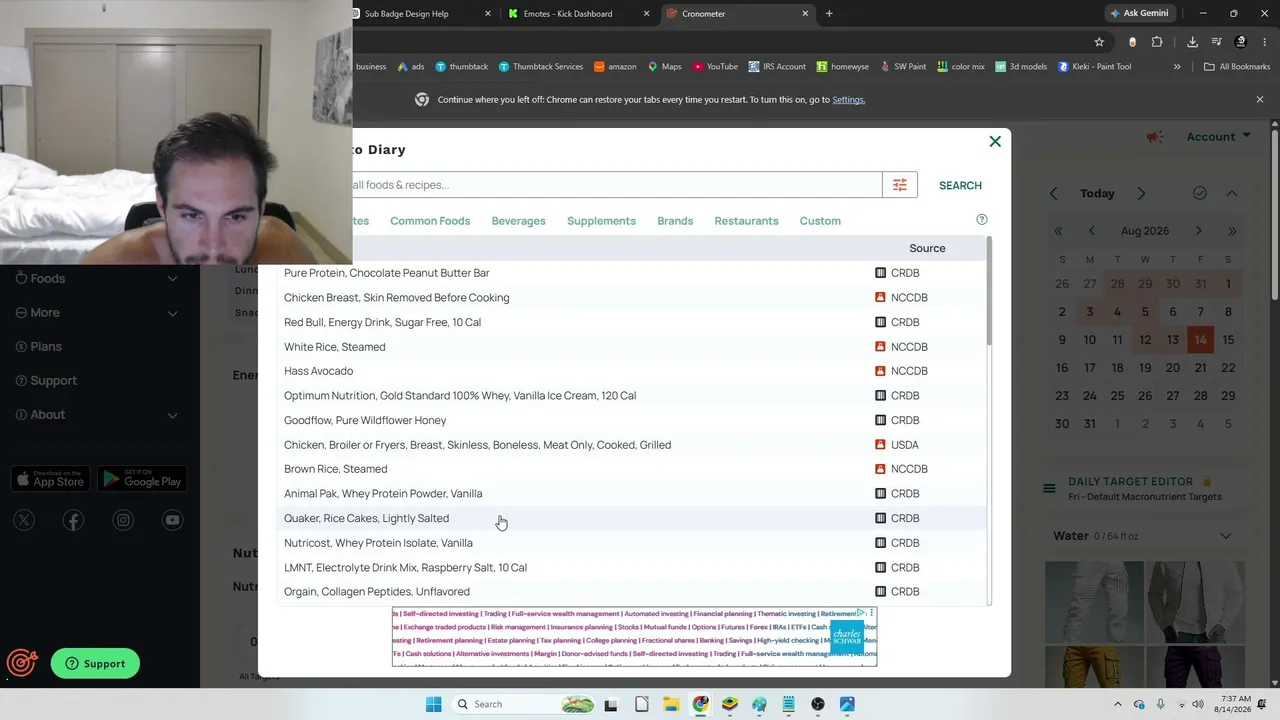Select Brown Rice, Steamed row
The width and height of the screenshot is (1280, 720).
coord(631,469)
